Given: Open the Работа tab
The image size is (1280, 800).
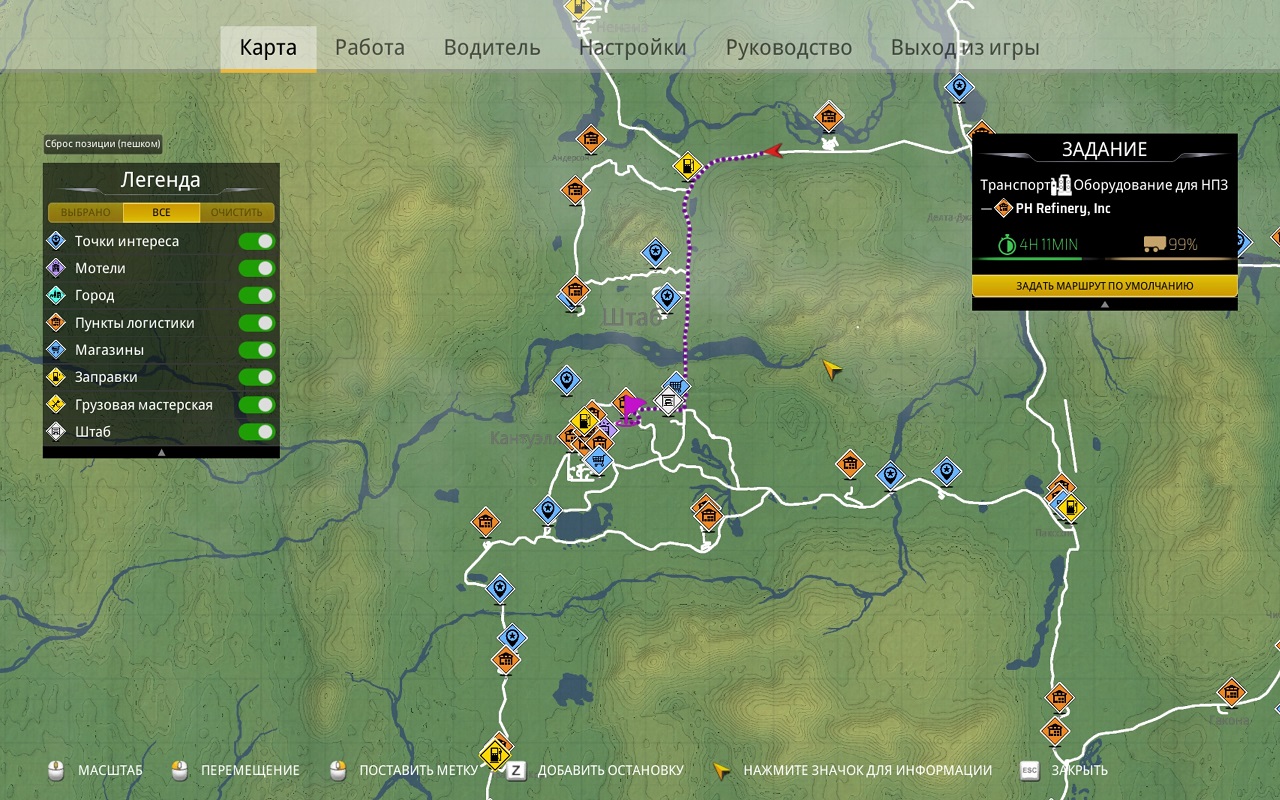Looking at the screenshot, I should 370,48.
